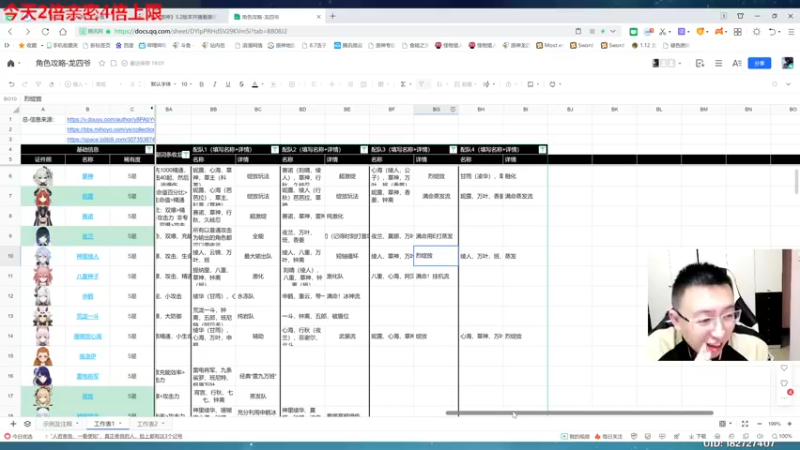Open a new browser tab
This screenshot has width=800, height=450.
(333, 16)
